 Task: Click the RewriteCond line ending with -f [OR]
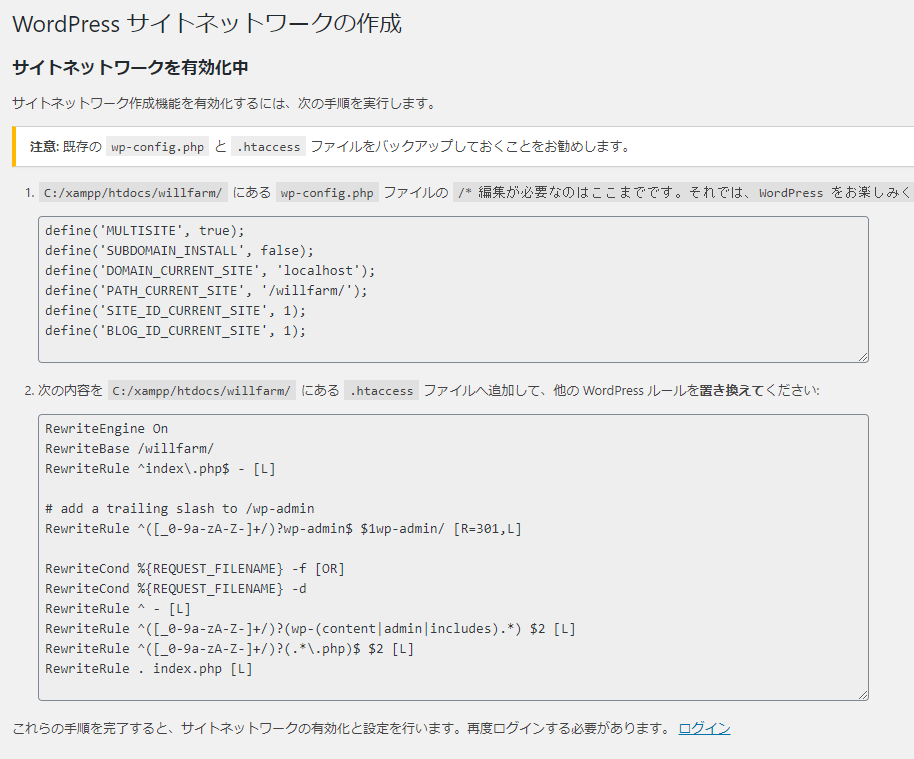pyautogui.click(x=195, y=568)
